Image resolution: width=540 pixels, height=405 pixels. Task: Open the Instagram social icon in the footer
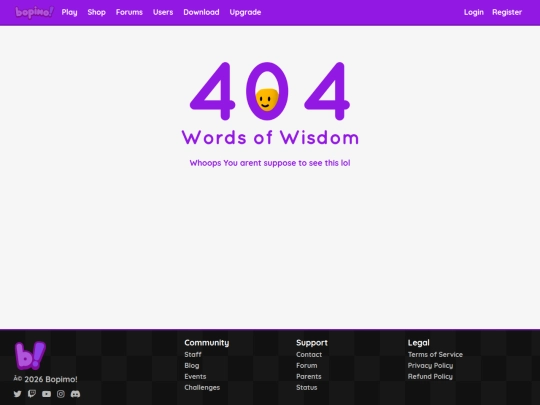[x=61, y=394]
